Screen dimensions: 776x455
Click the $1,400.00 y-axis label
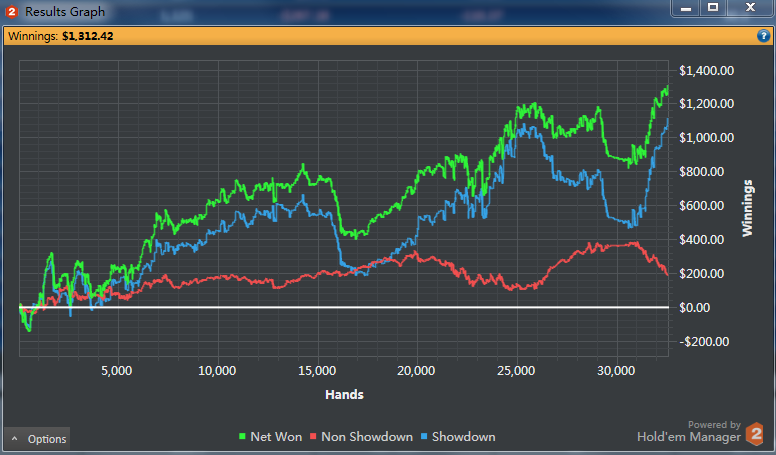point(706,70)
